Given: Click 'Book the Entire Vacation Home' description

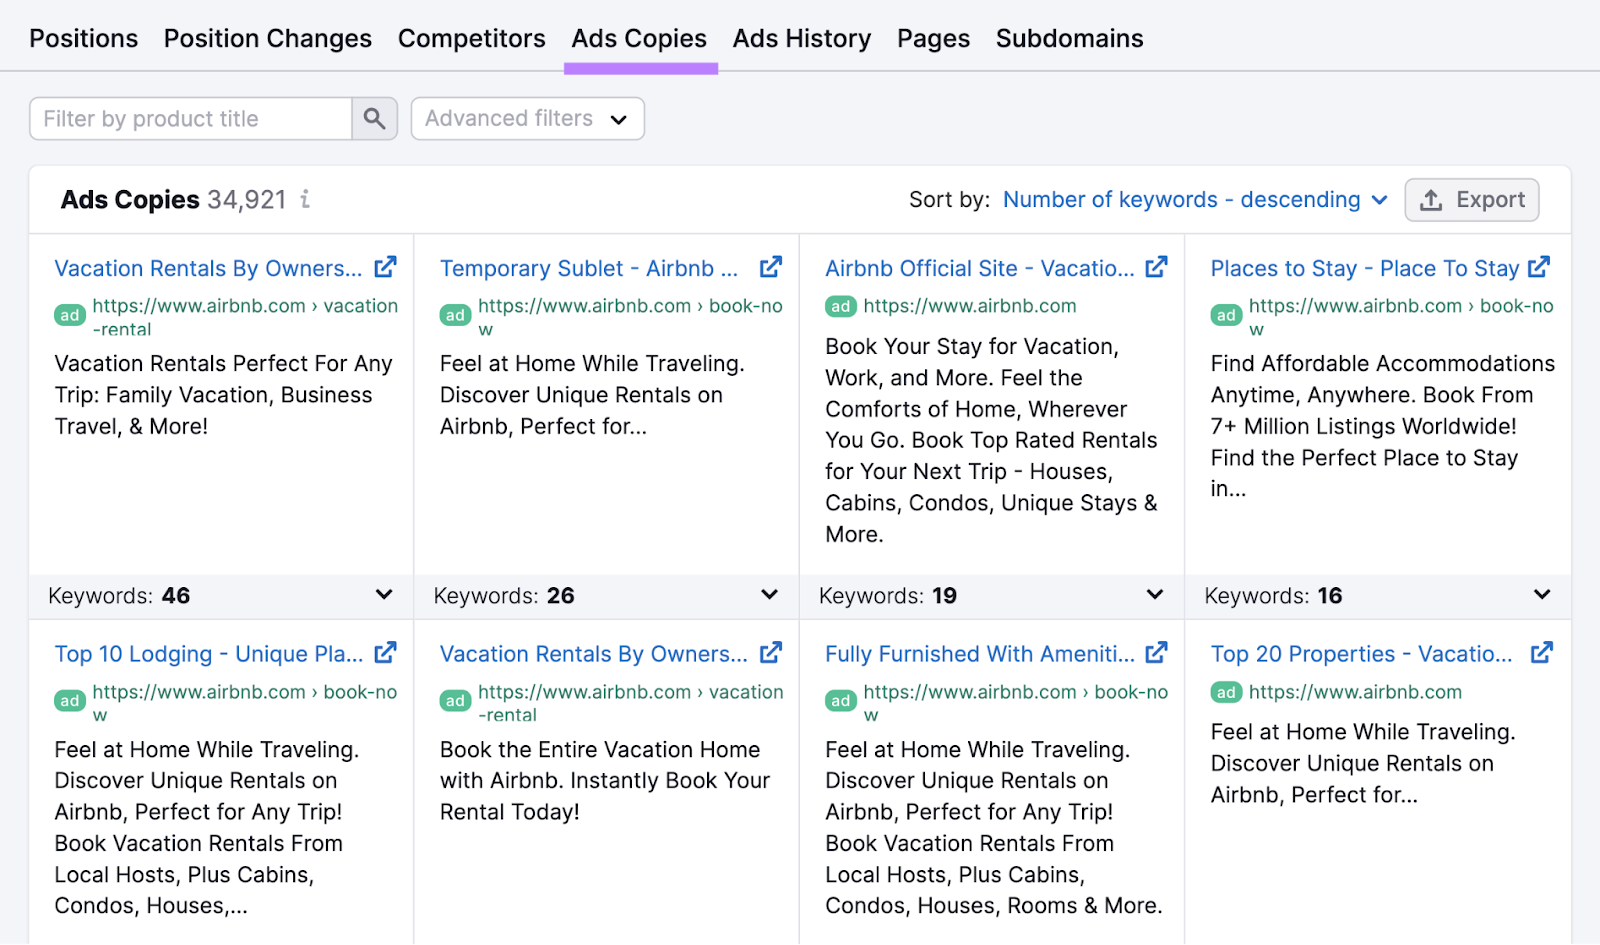Looking at the screenshot, I should (605, 781).
